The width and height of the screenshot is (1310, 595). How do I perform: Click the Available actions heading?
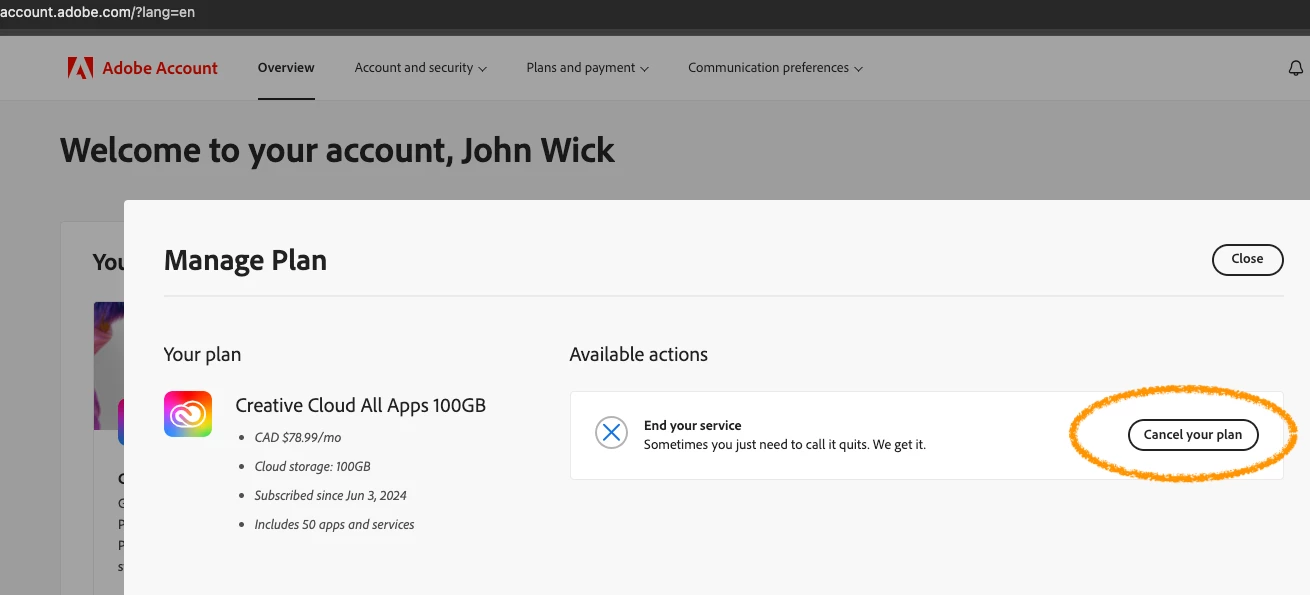(x=638, y=354)
